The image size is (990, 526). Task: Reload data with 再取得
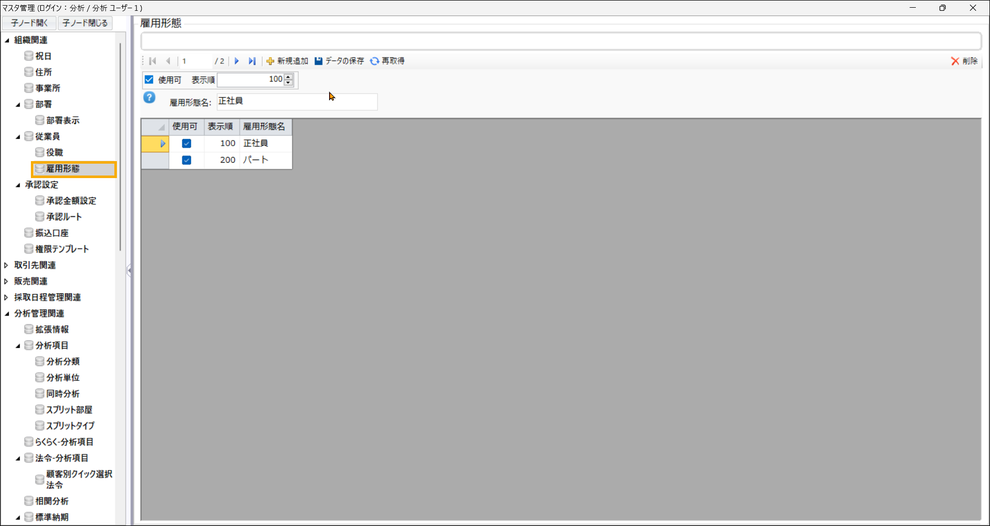pos(387,61)
